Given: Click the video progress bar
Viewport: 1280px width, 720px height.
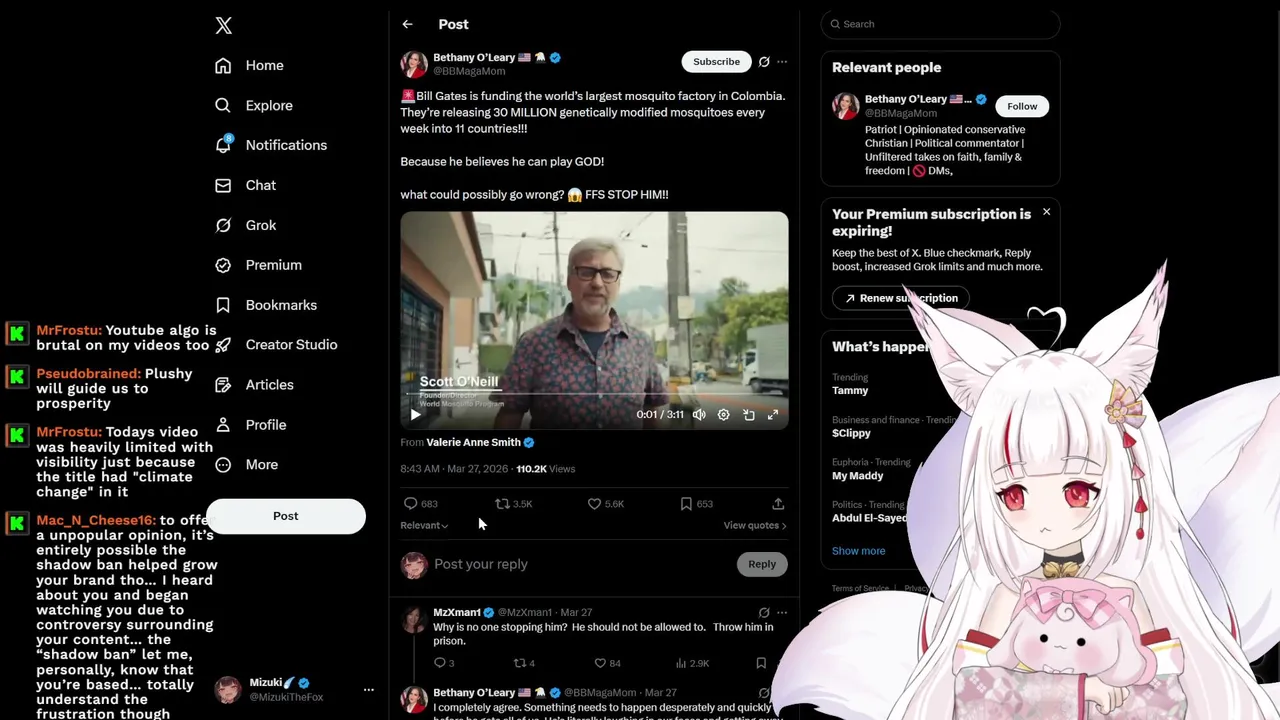Looking at the screenshot, I should pos(594,396).
